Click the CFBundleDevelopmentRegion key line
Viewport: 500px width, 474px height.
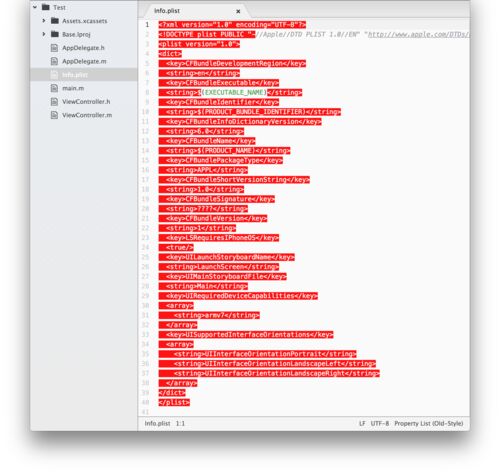click(232, 63)
